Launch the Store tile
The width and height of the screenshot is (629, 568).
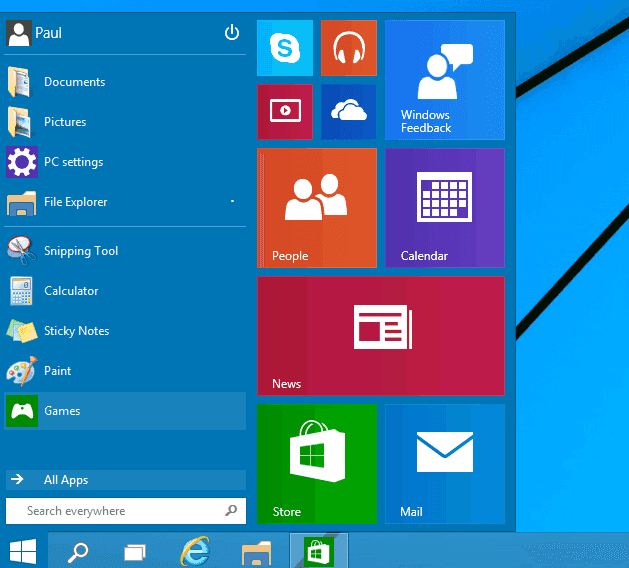tap(317, 464)
